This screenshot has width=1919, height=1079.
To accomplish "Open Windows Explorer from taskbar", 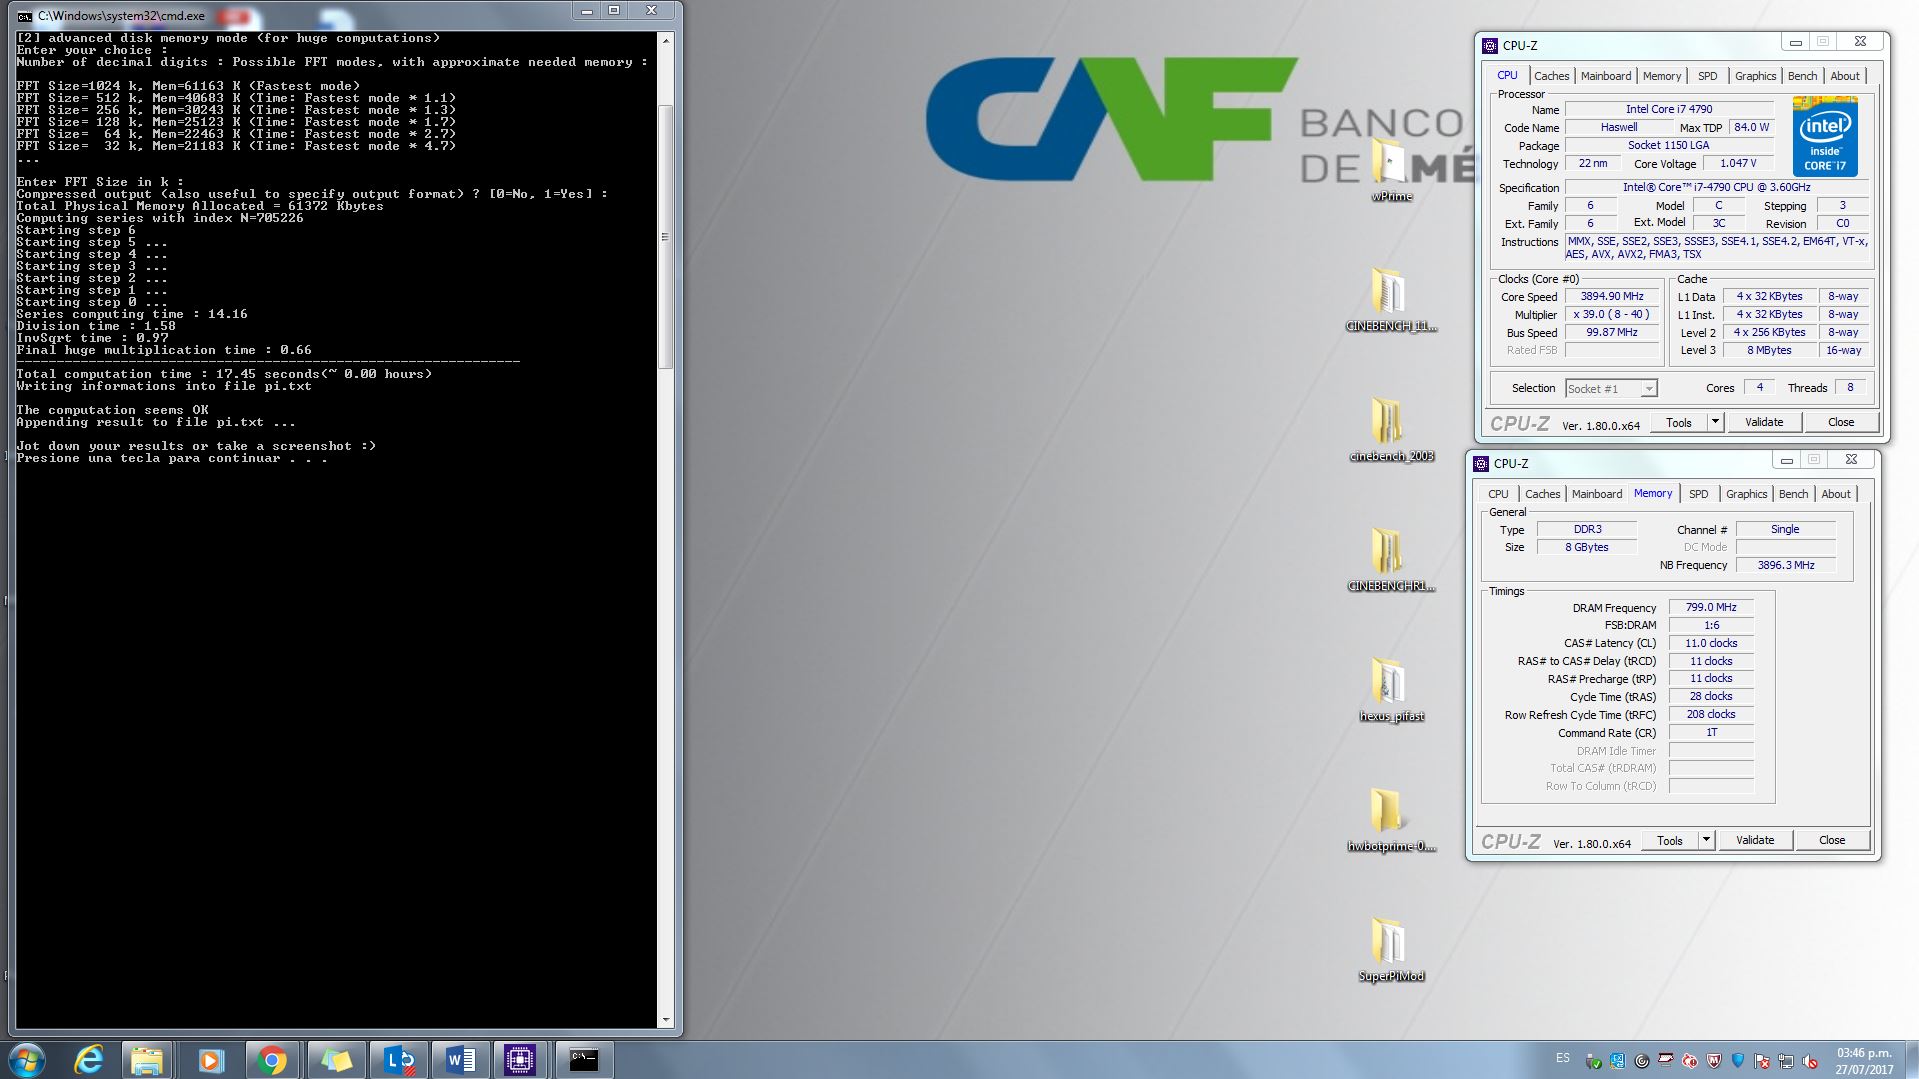I will pyautogui.click(x=147, y=1060).
